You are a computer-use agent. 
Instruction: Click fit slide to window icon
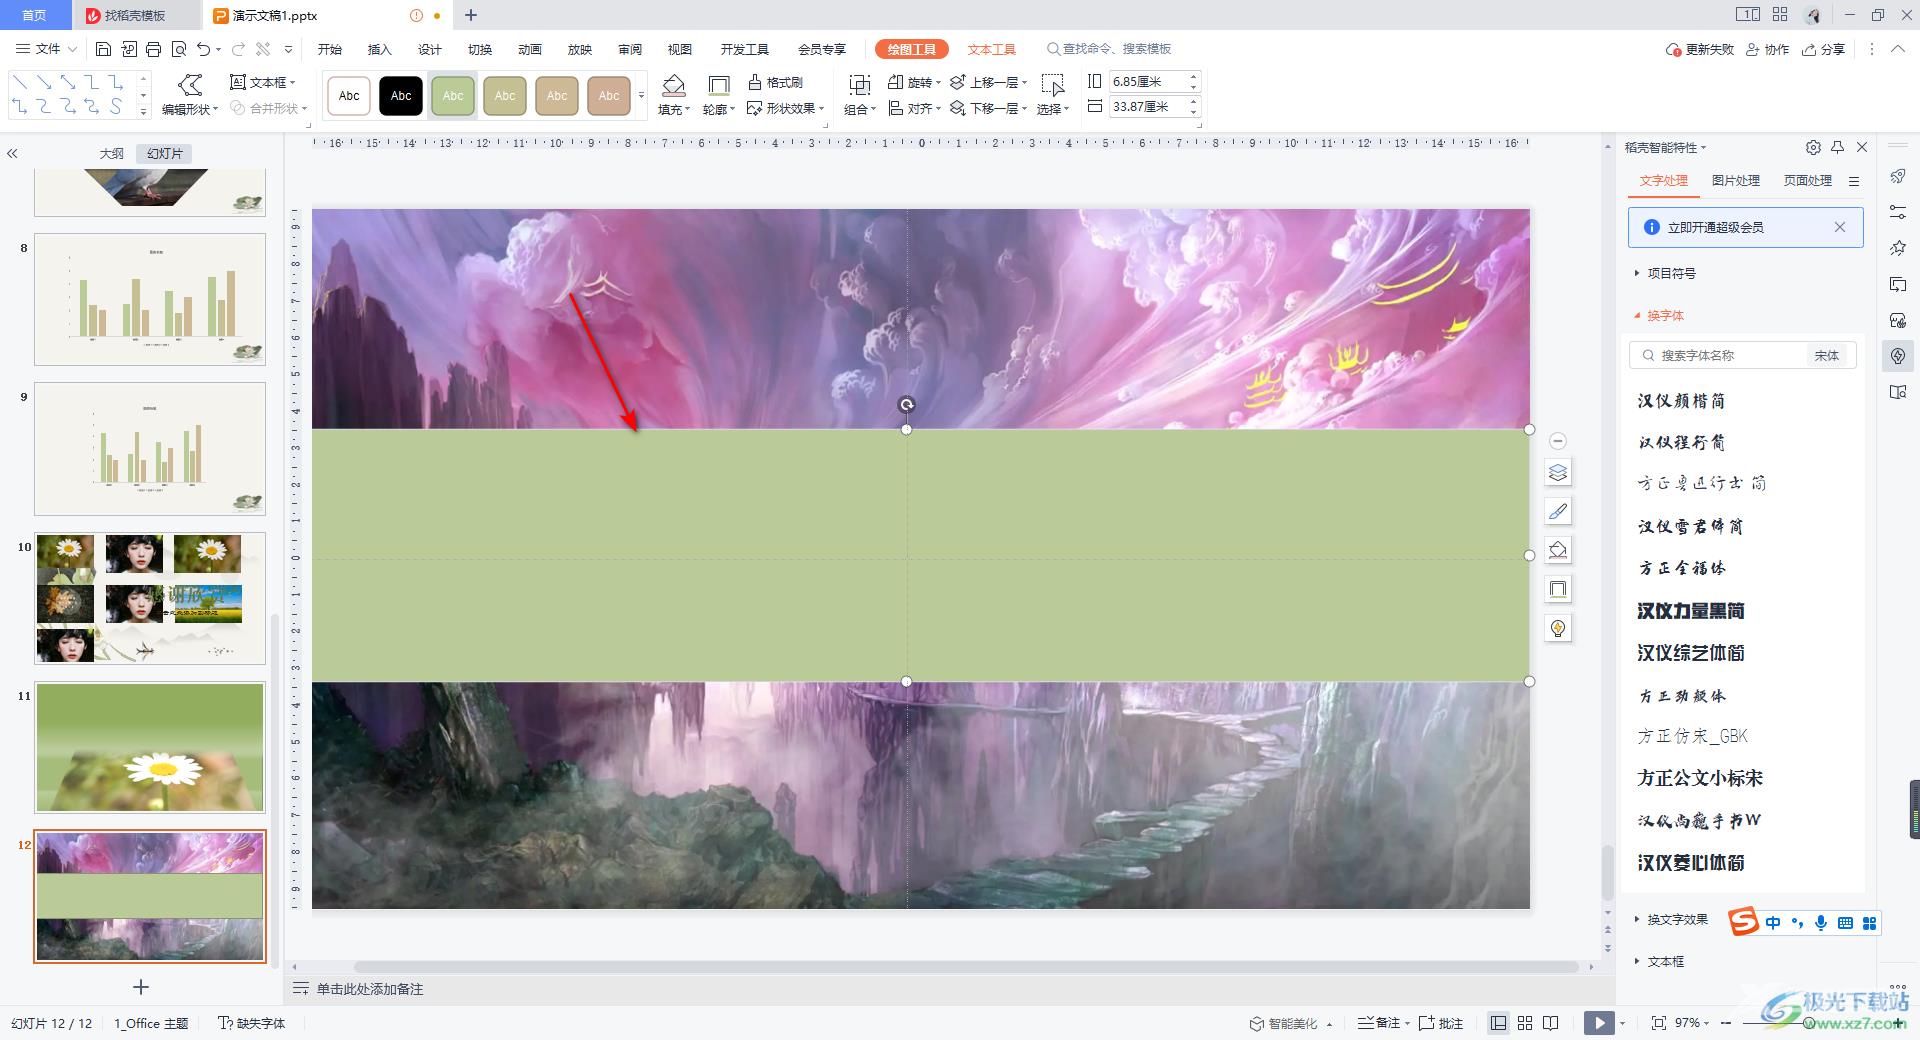(x=1659, y=1023)
